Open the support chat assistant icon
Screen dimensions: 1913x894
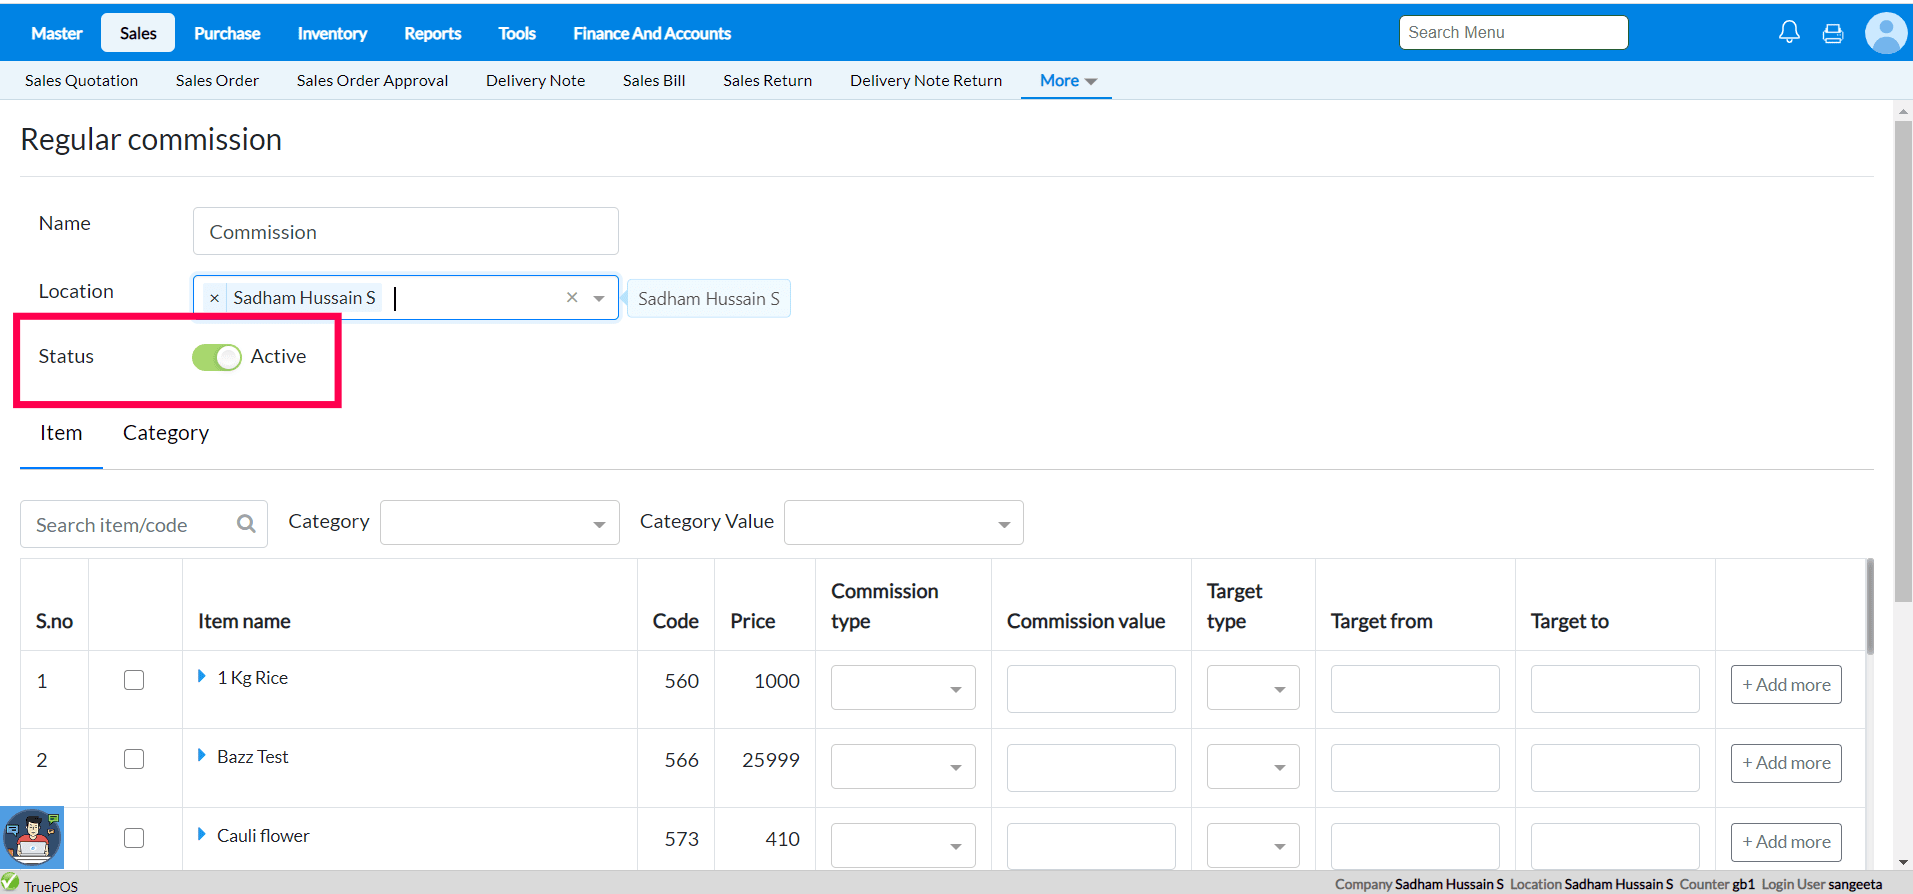coord(32,837)
